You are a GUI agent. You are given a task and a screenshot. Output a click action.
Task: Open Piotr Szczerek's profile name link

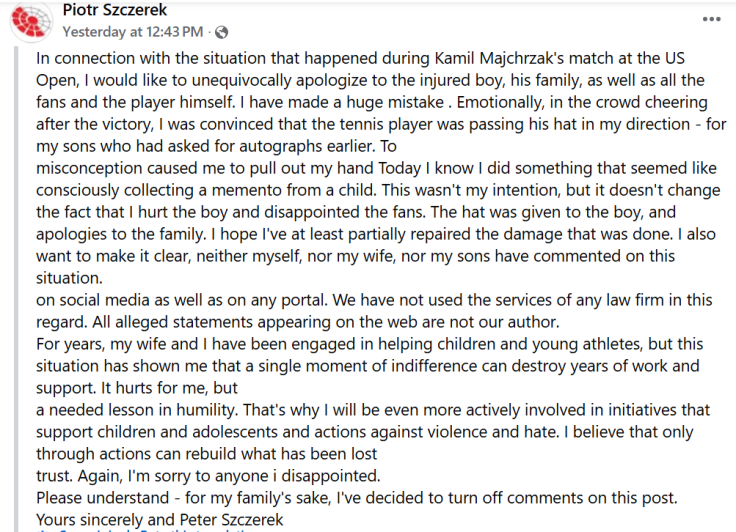click(115, 9)
